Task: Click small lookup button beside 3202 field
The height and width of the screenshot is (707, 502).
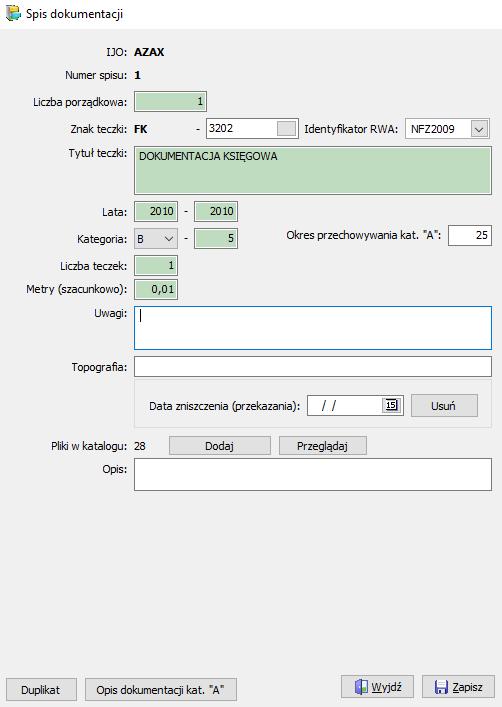Action: click(x=286, y=129)
